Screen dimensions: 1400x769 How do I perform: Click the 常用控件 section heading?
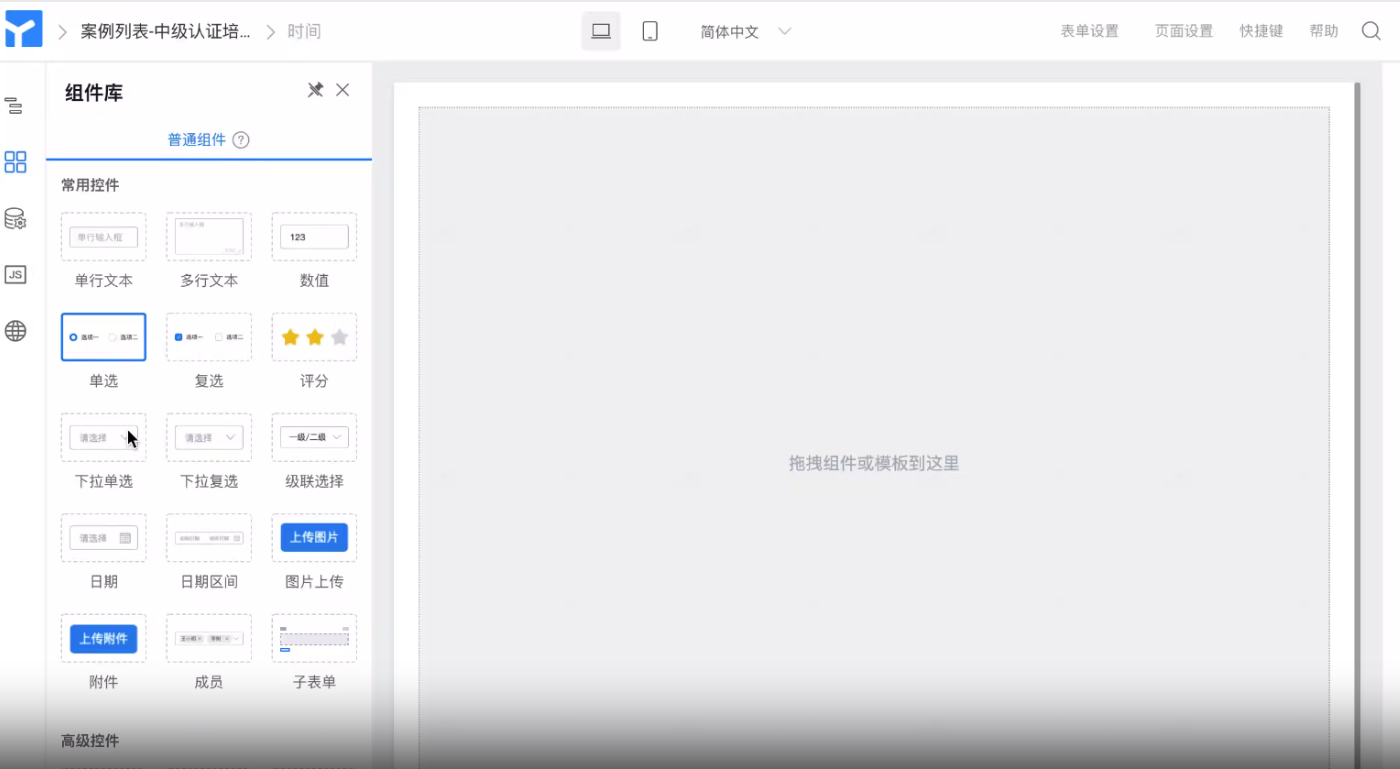tap(90, 185)
